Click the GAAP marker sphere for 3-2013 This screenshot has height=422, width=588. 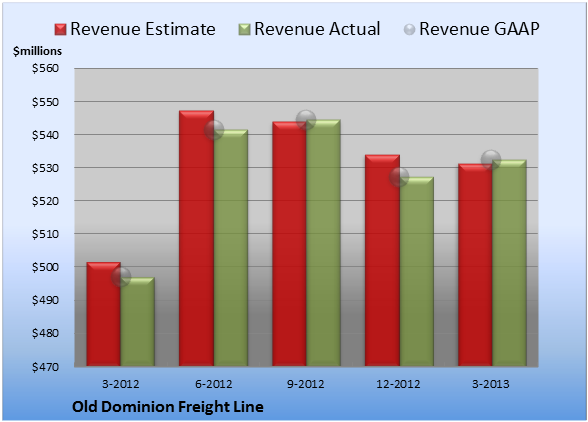coord(491,160)
